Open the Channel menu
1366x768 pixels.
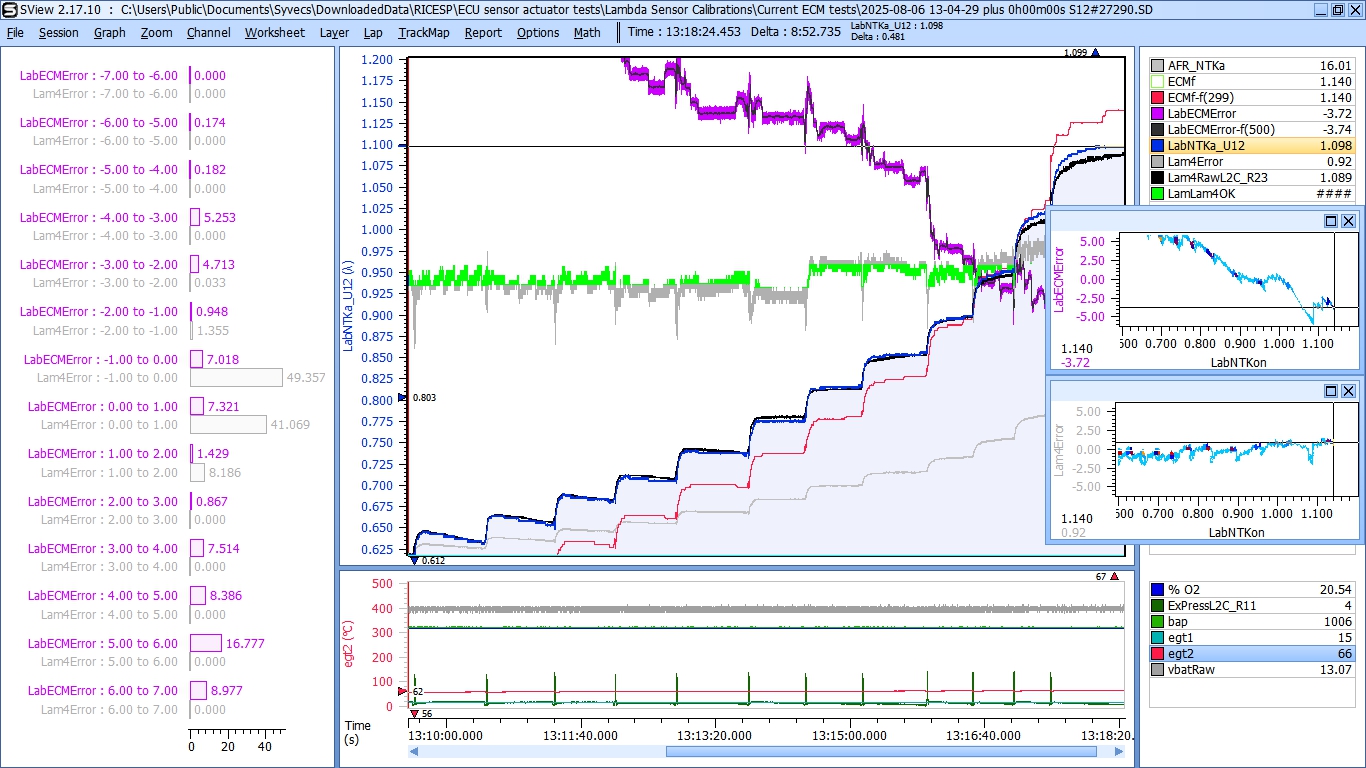pos(208,32)
